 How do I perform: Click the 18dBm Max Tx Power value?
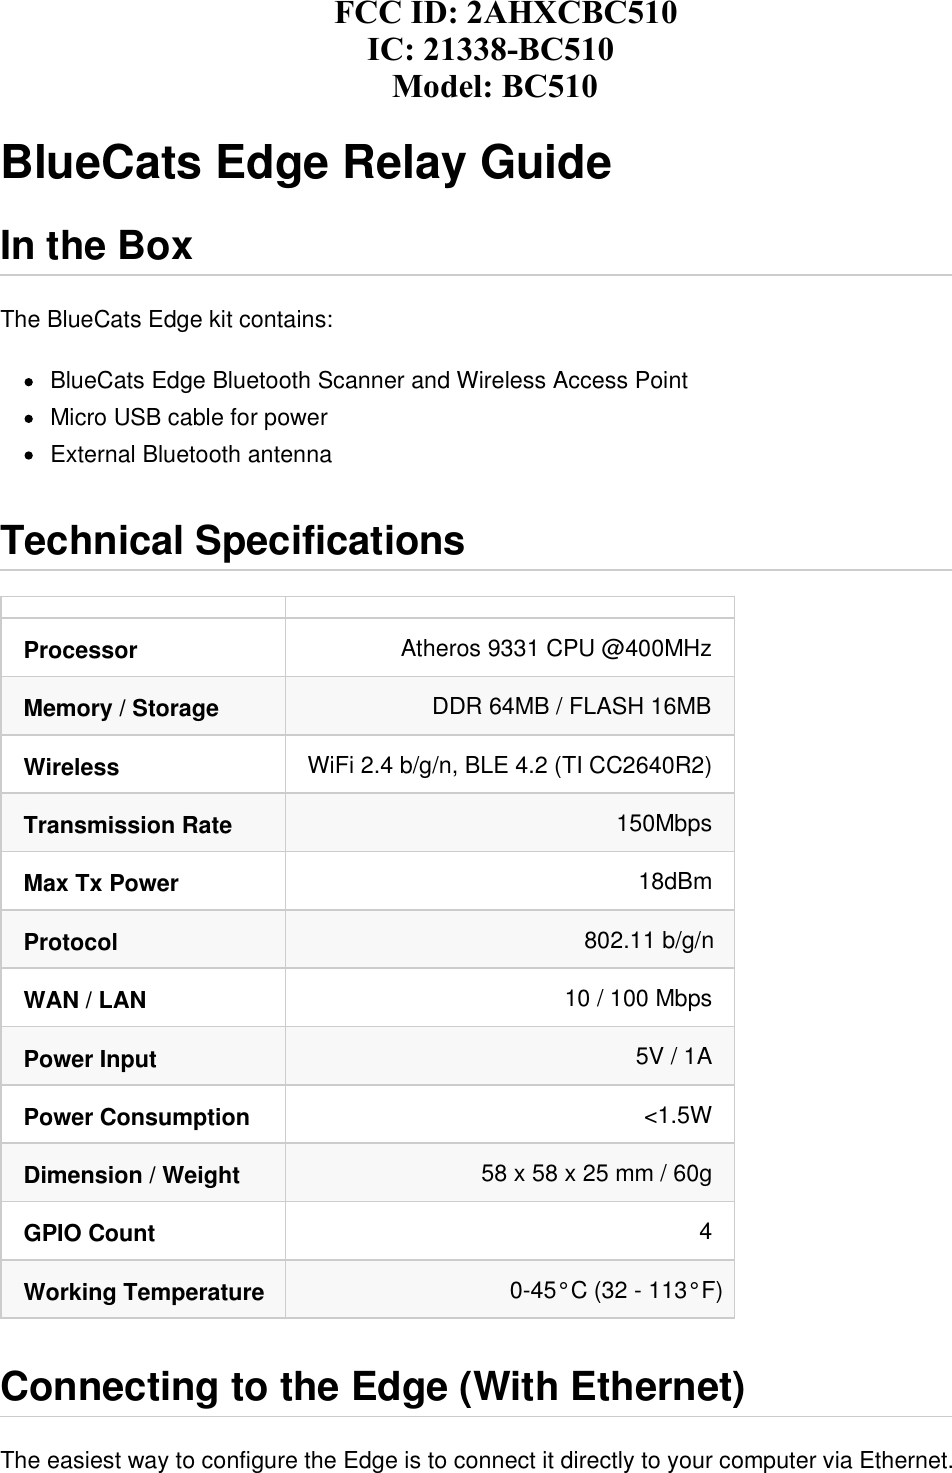click(x=675, y=882)
